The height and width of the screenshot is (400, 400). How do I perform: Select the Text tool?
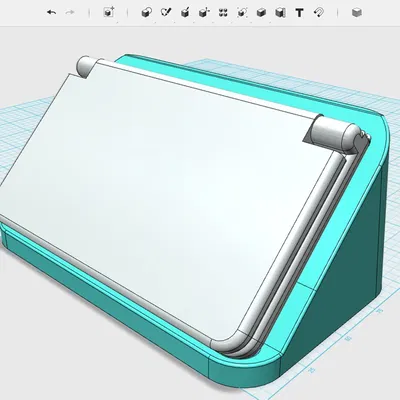click(x=299, y=13)
